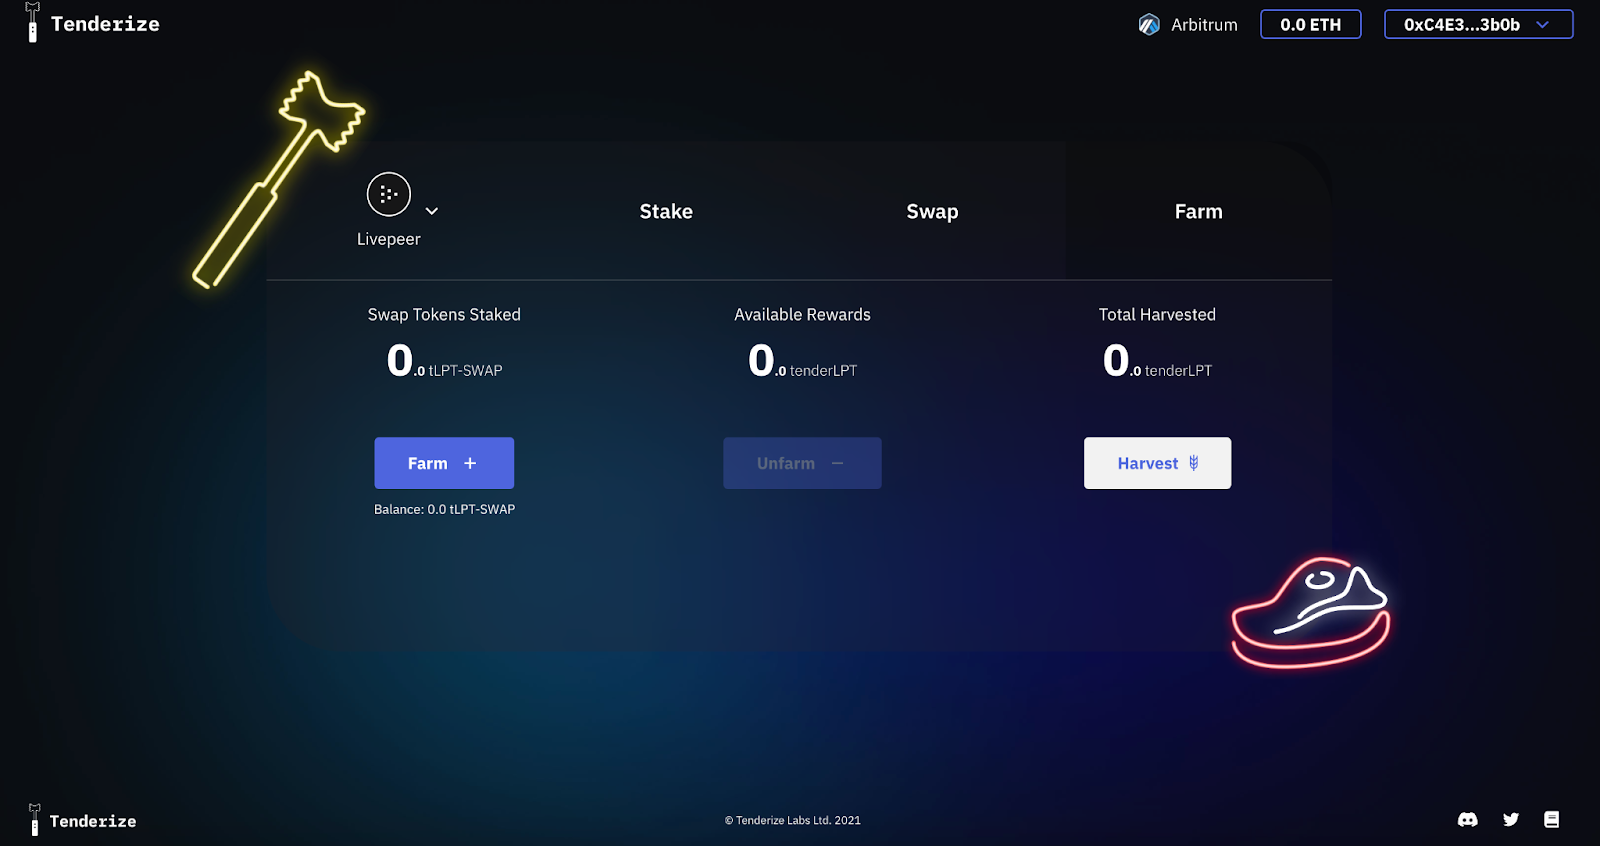Click the Harvest button
Viewport: 1600px width, 846px height.
(x=1157, y=463)
